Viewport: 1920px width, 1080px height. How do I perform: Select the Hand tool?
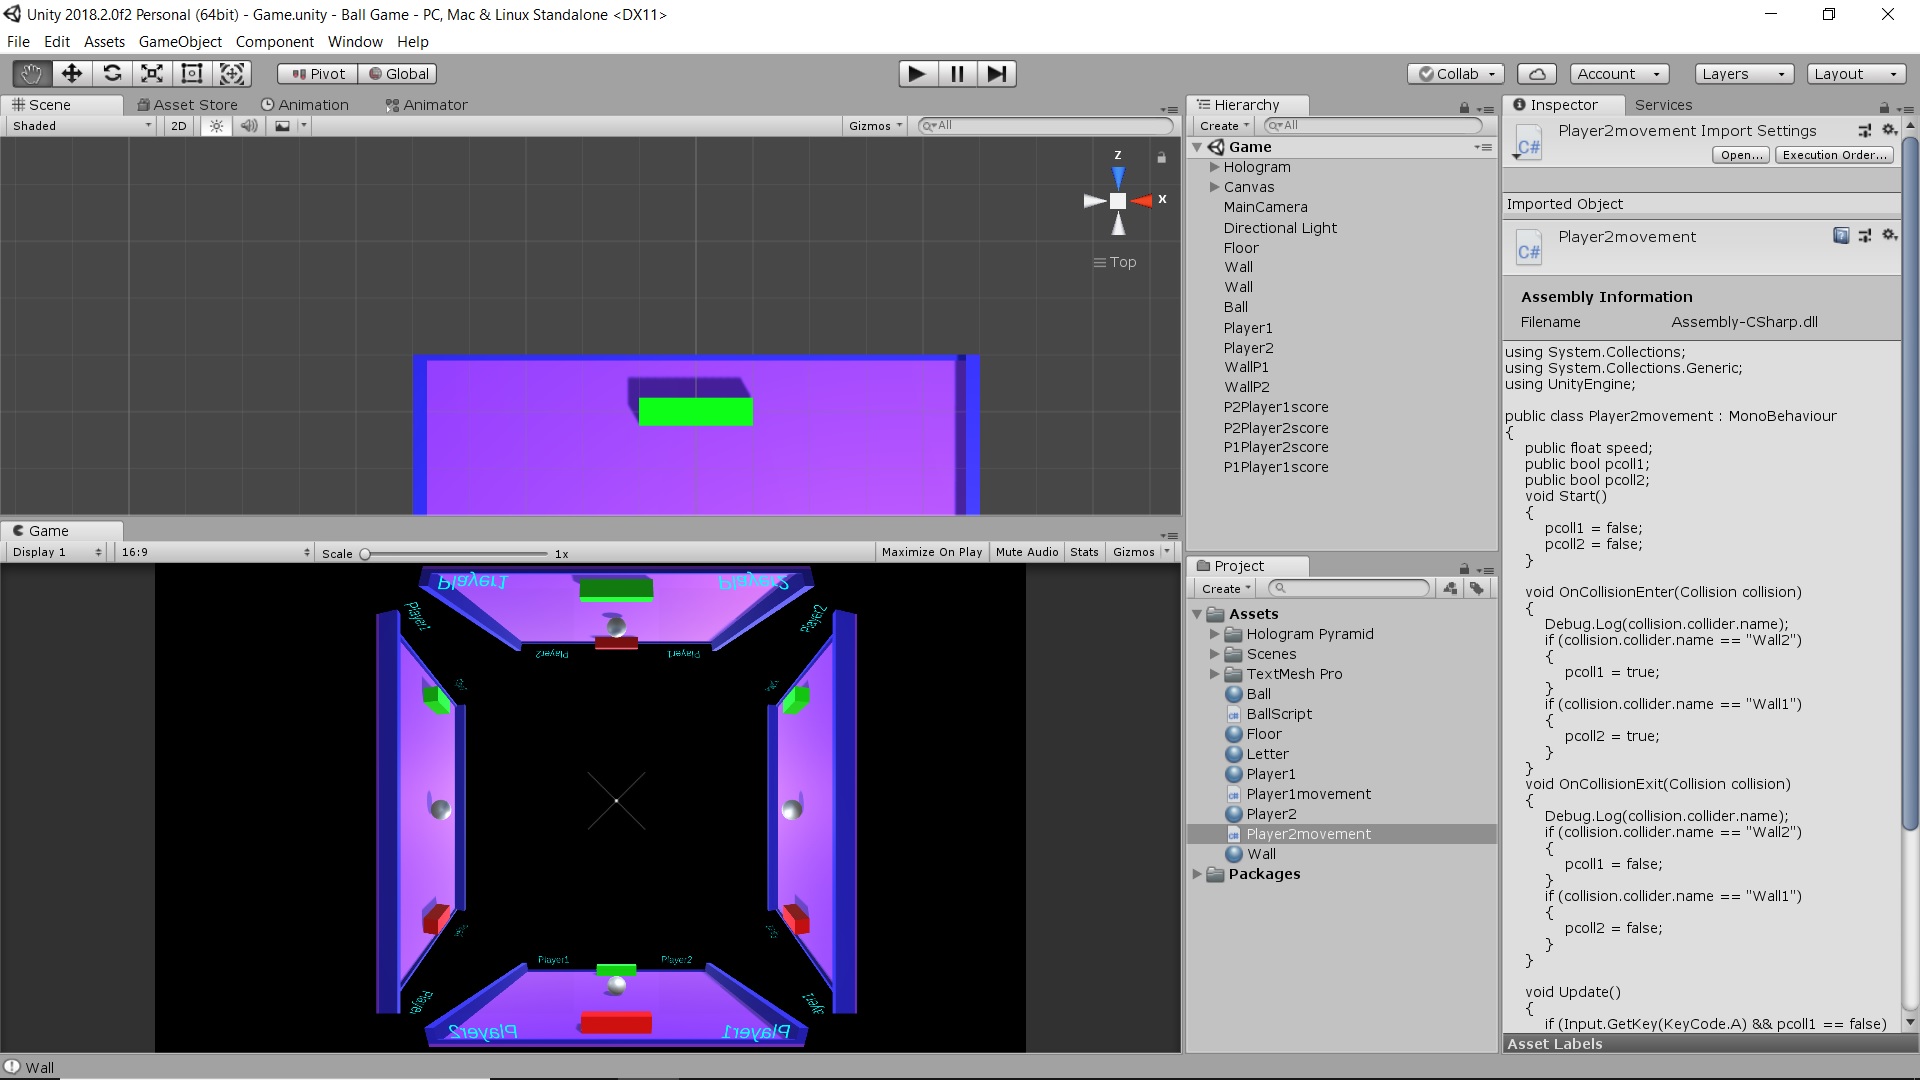pyautogui.click(x=29, y=73)
